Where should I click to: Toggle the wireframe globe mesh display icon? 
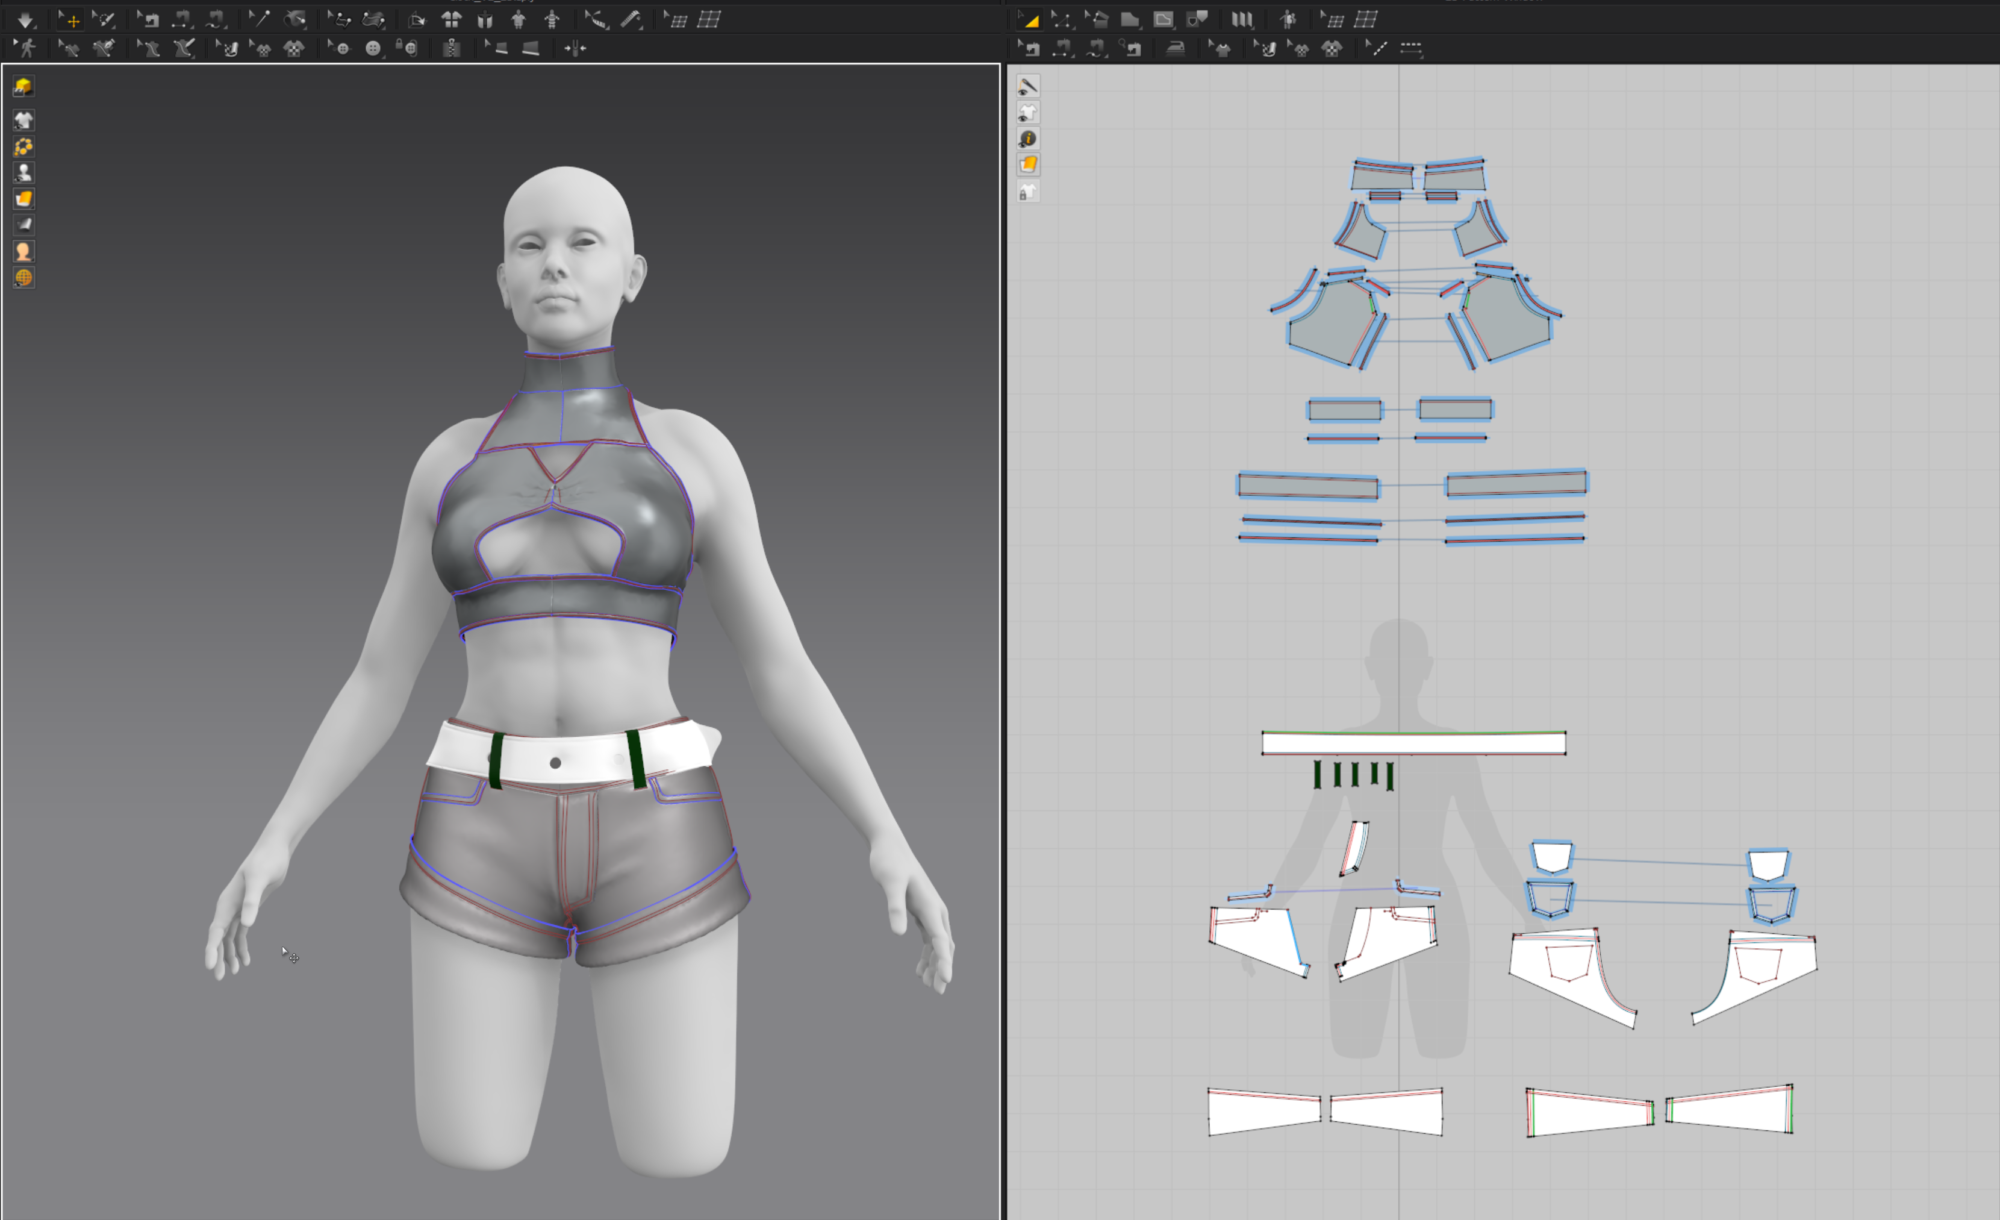24,278
